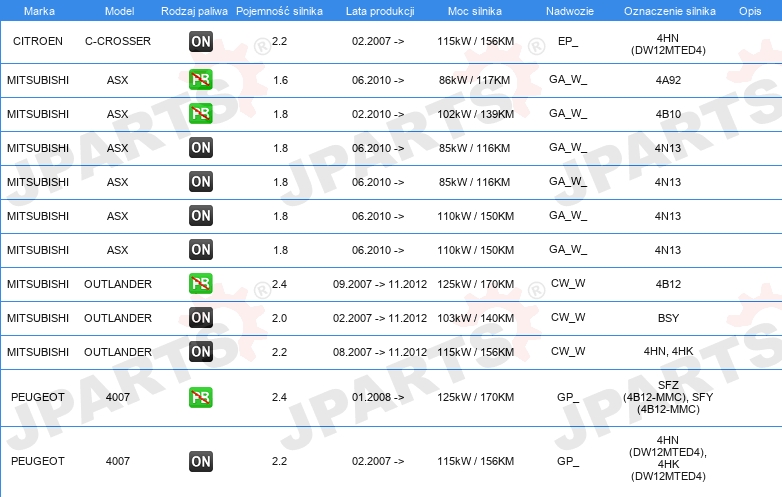Viewport: 782px width, 497px height.
Task: Click the Oznaczenie silnika column header
Action: tap(669, 11)
